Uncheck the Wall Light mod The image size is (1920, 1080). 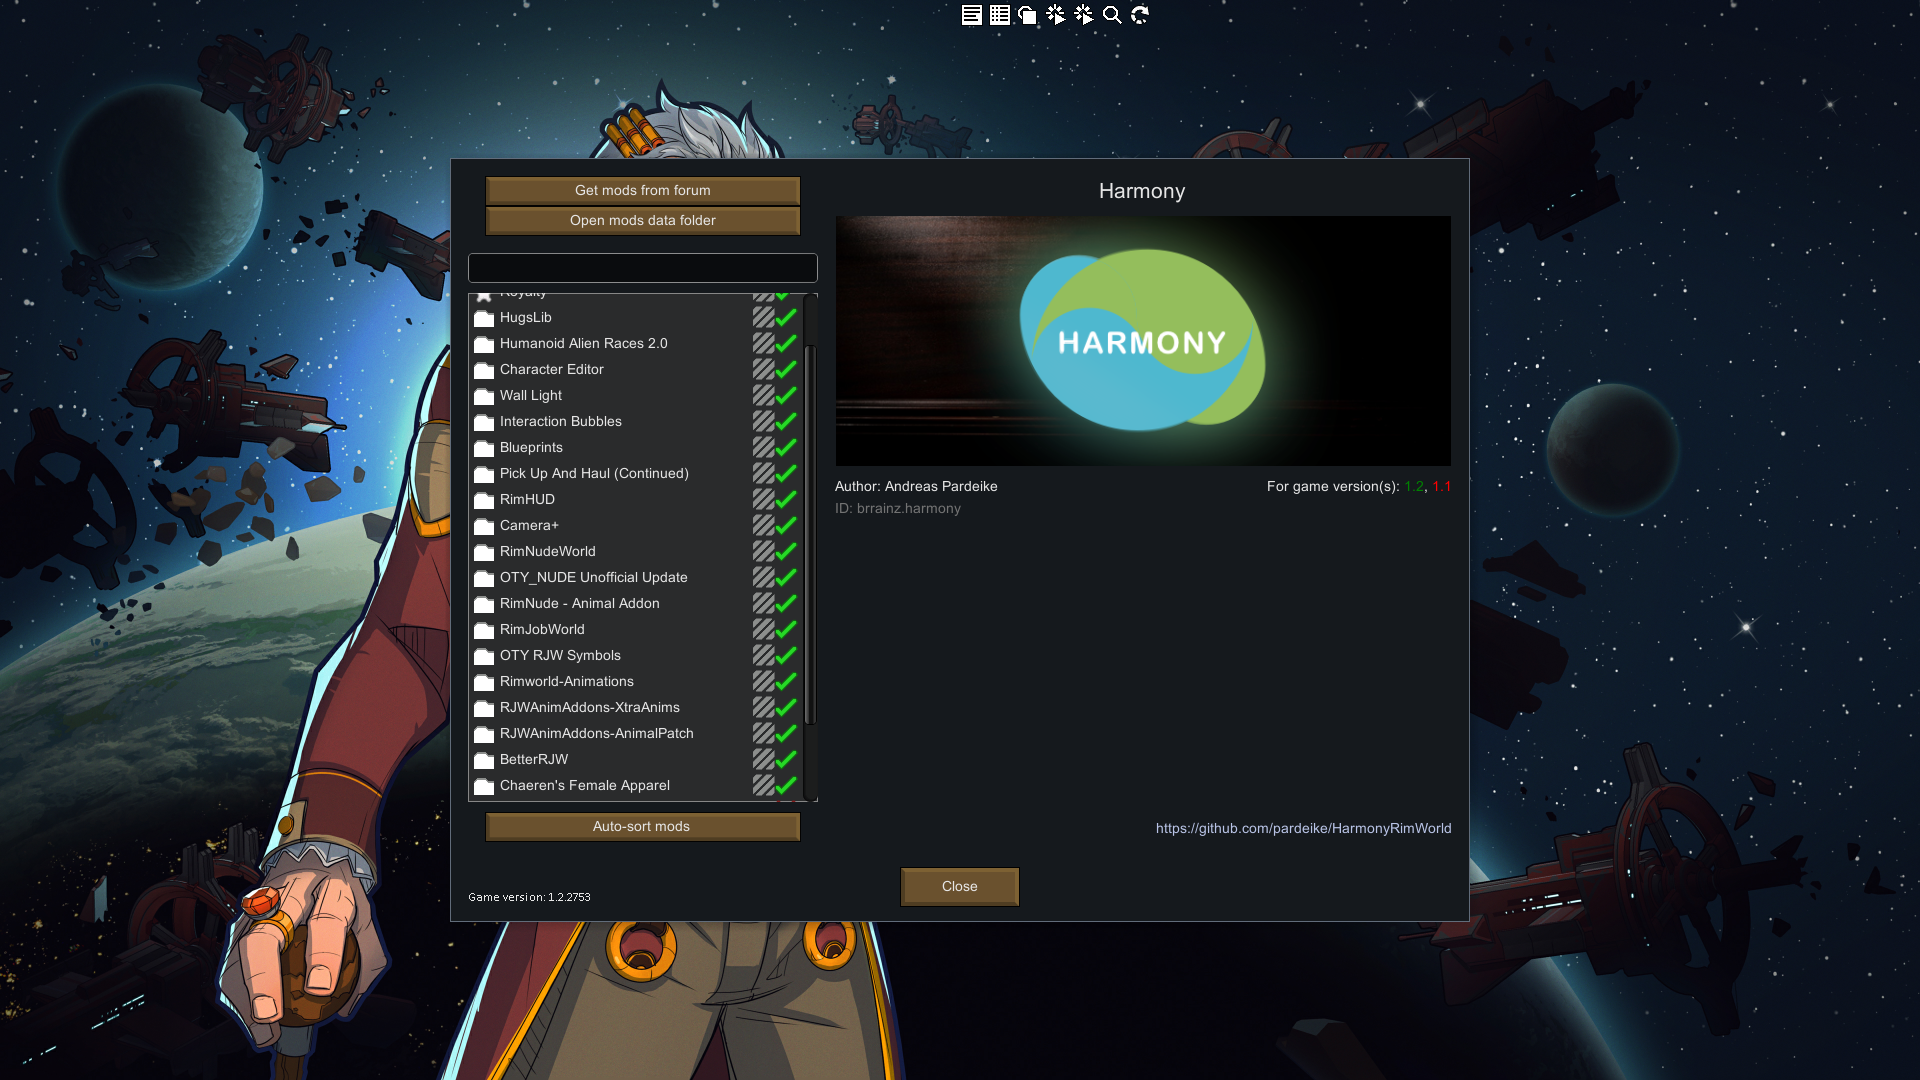786,395
